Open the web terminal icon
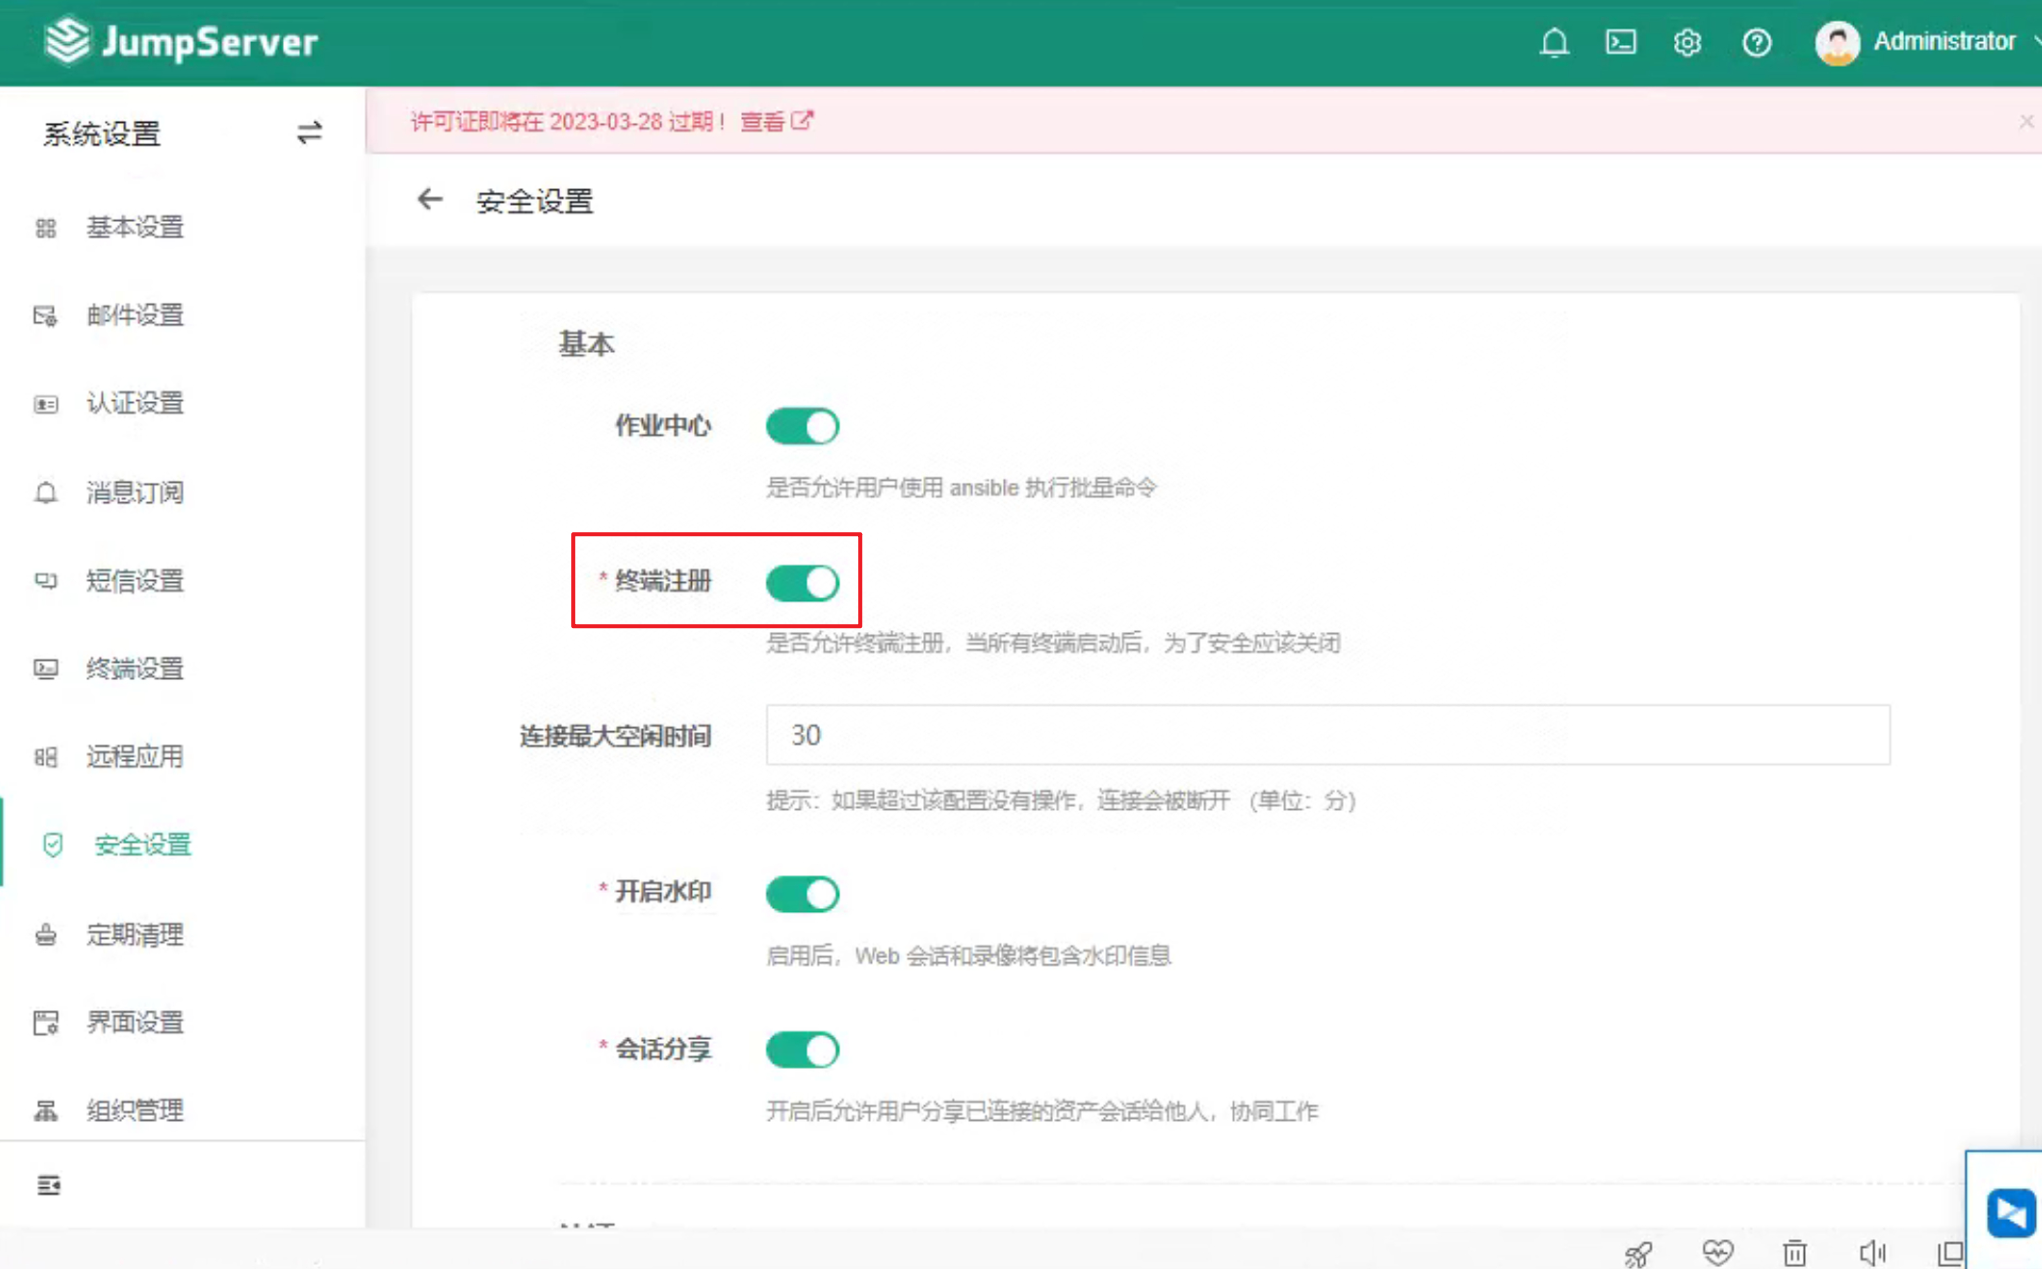Screen dimensions: 2042x1269 point(1620,43)
